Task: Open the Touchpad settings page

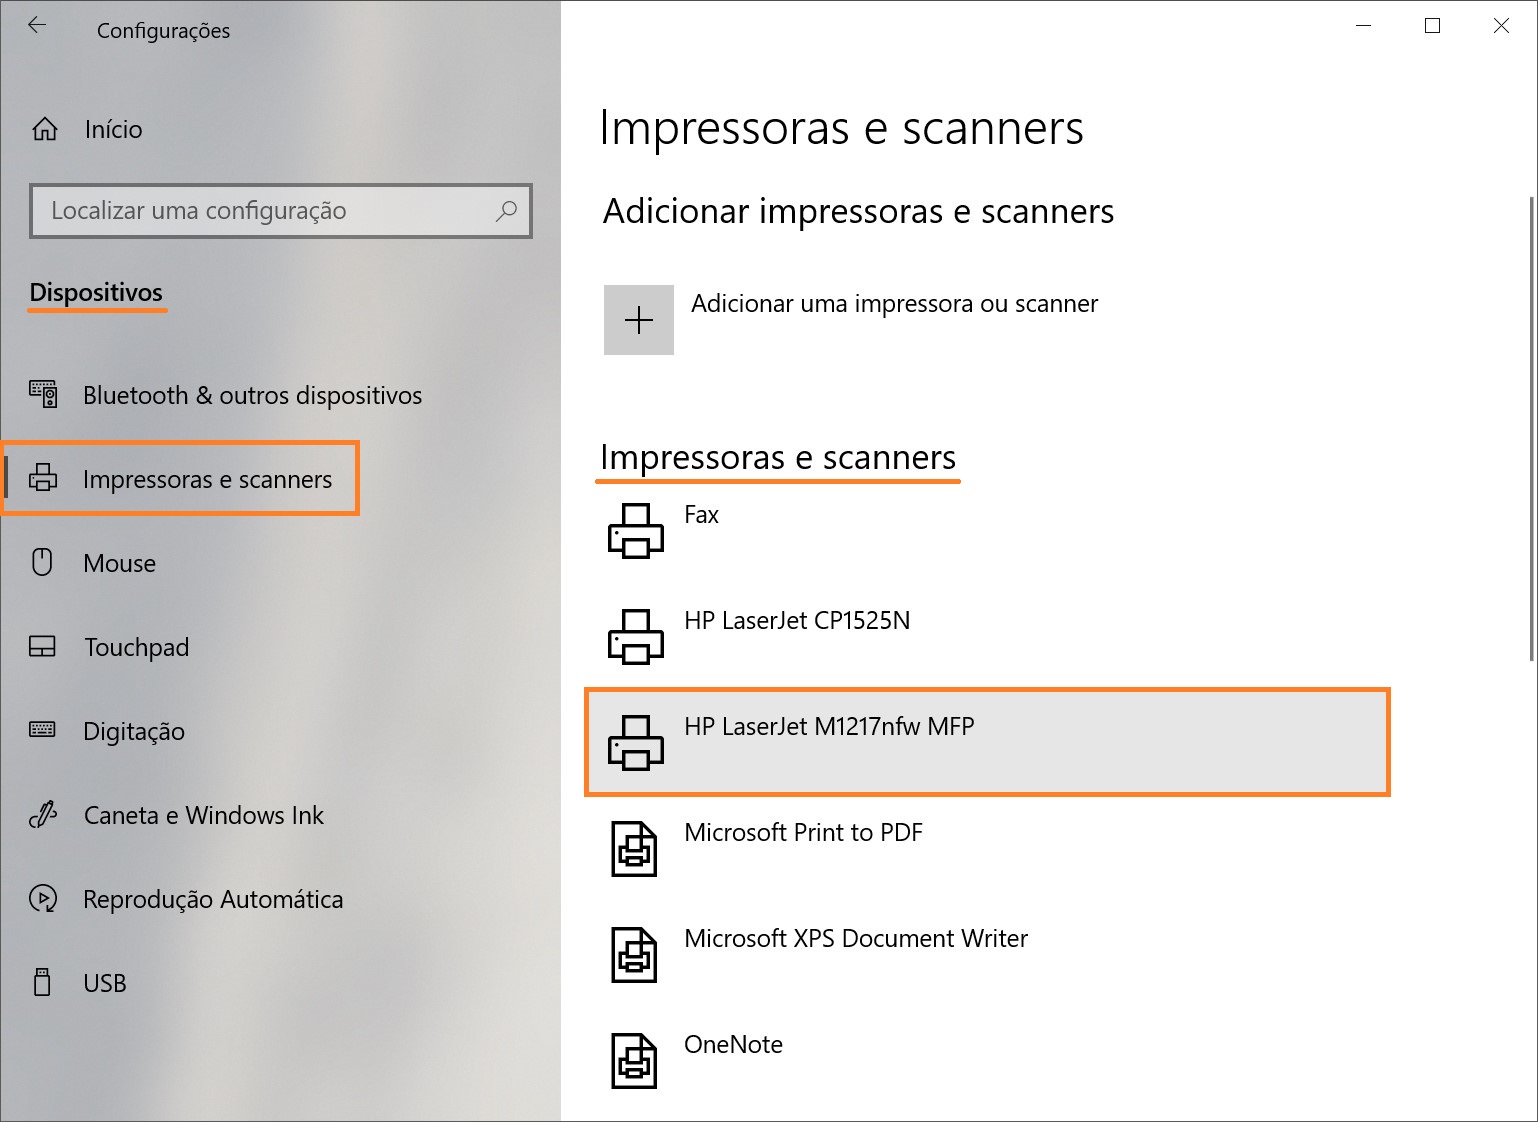Action: [137, 648]
